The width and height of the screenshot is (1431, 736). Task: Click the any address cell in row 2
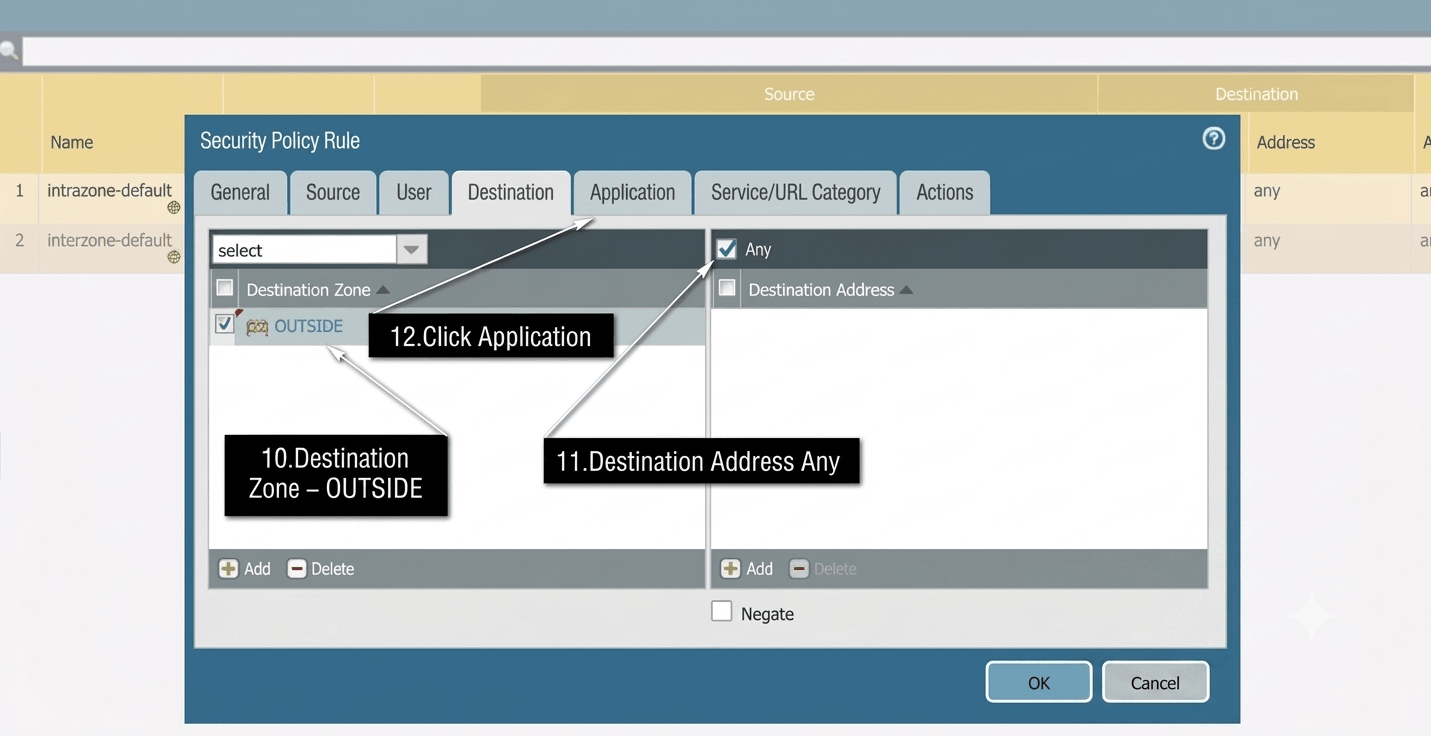coord(1267,240)
